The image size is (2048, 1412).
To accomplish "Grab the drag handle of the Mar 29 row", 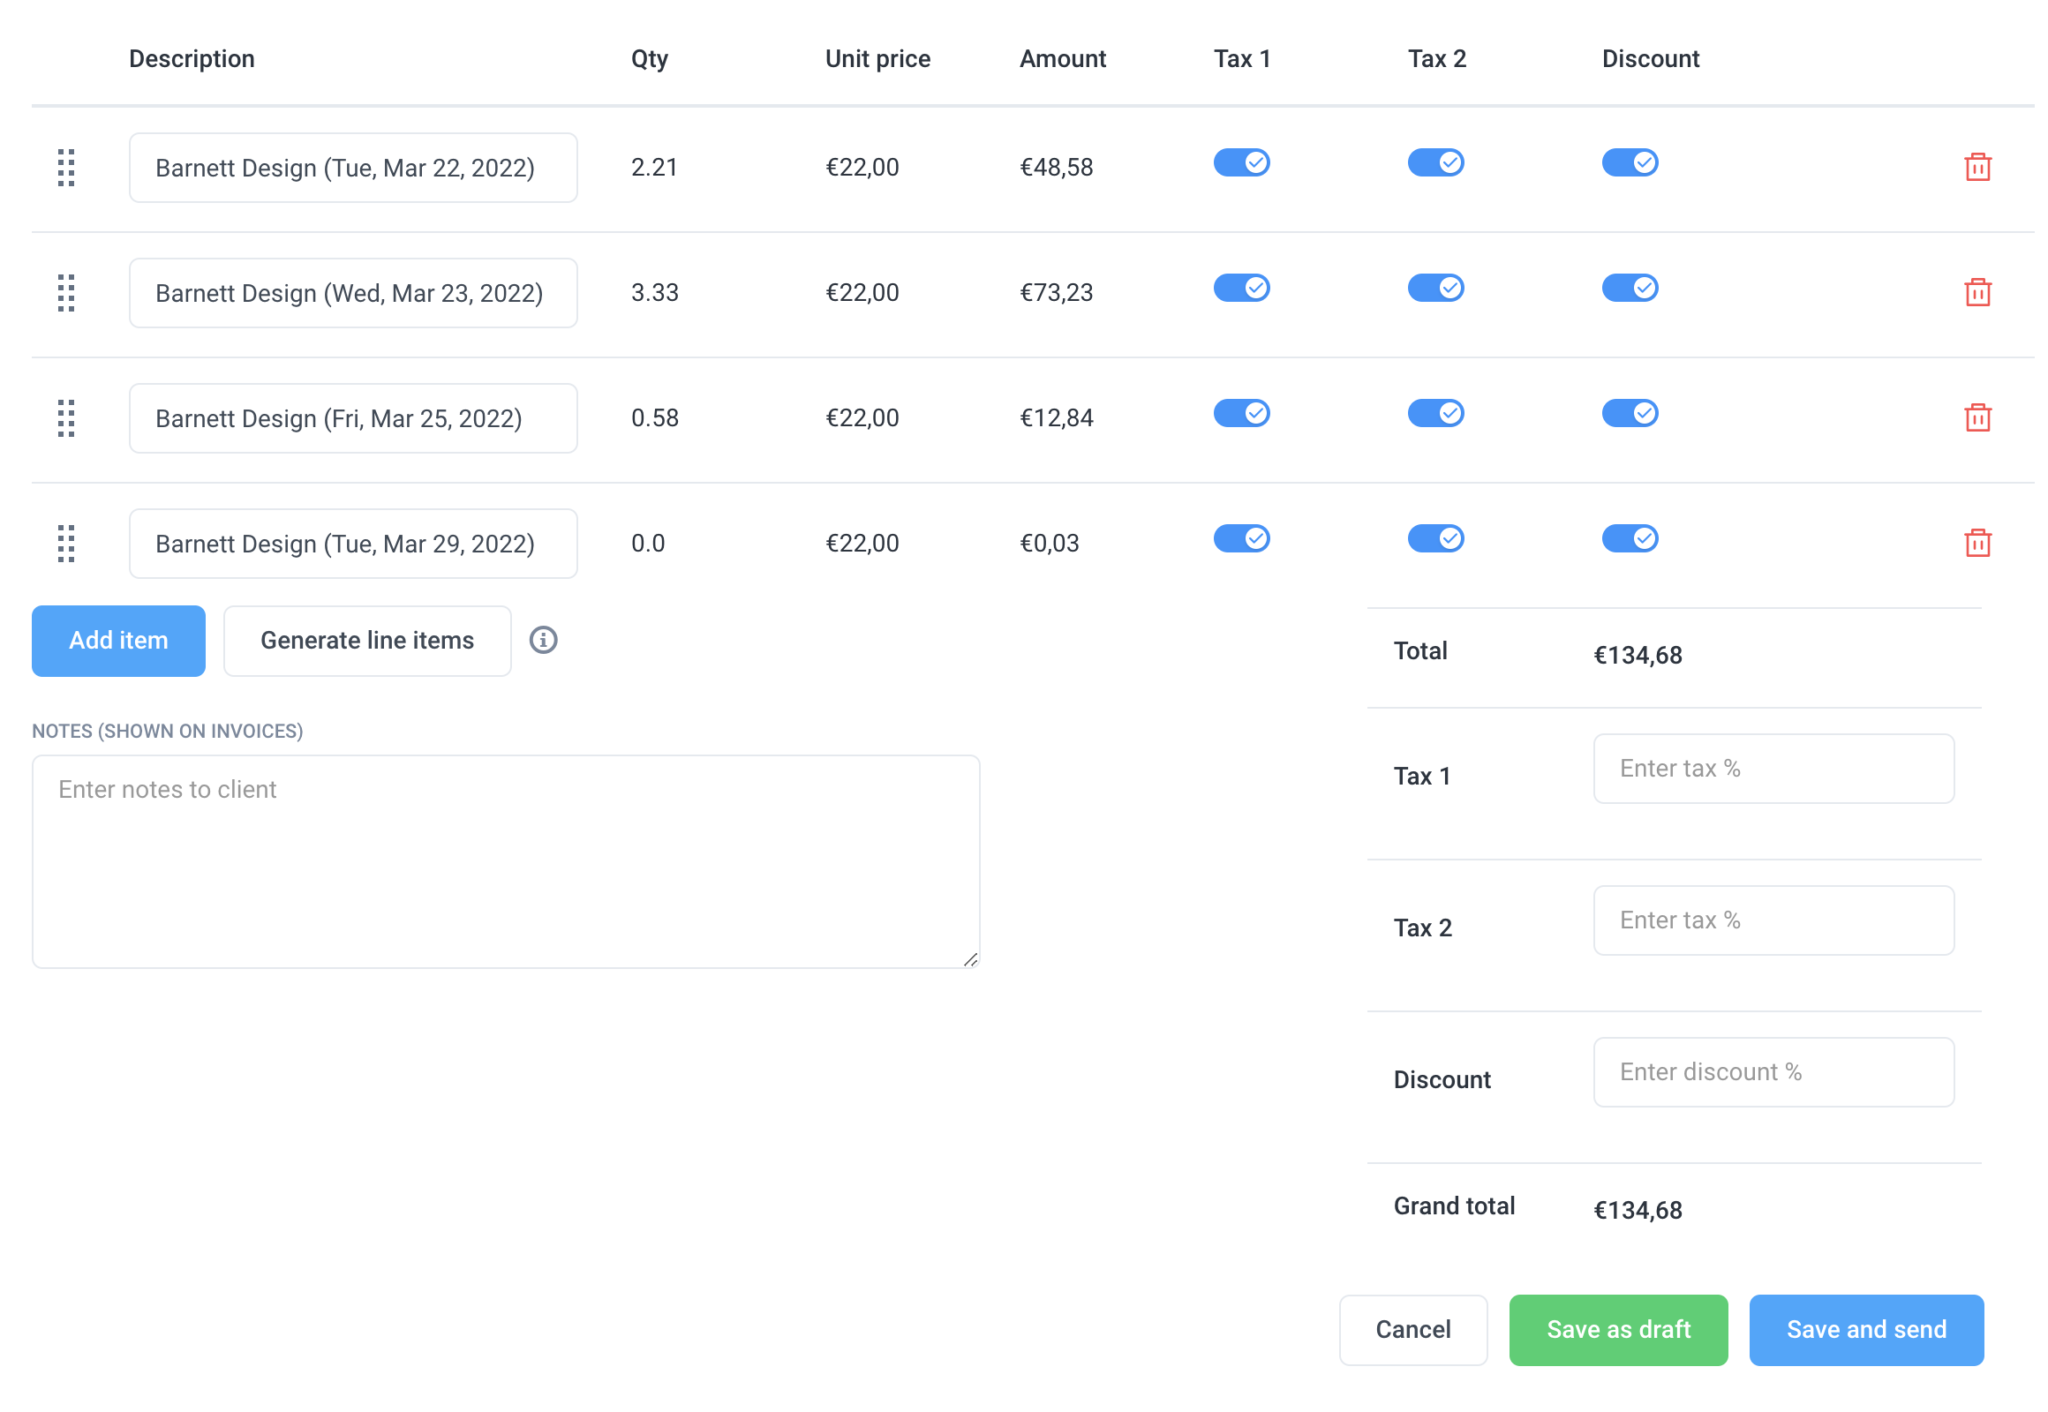I will pos(66,543).
